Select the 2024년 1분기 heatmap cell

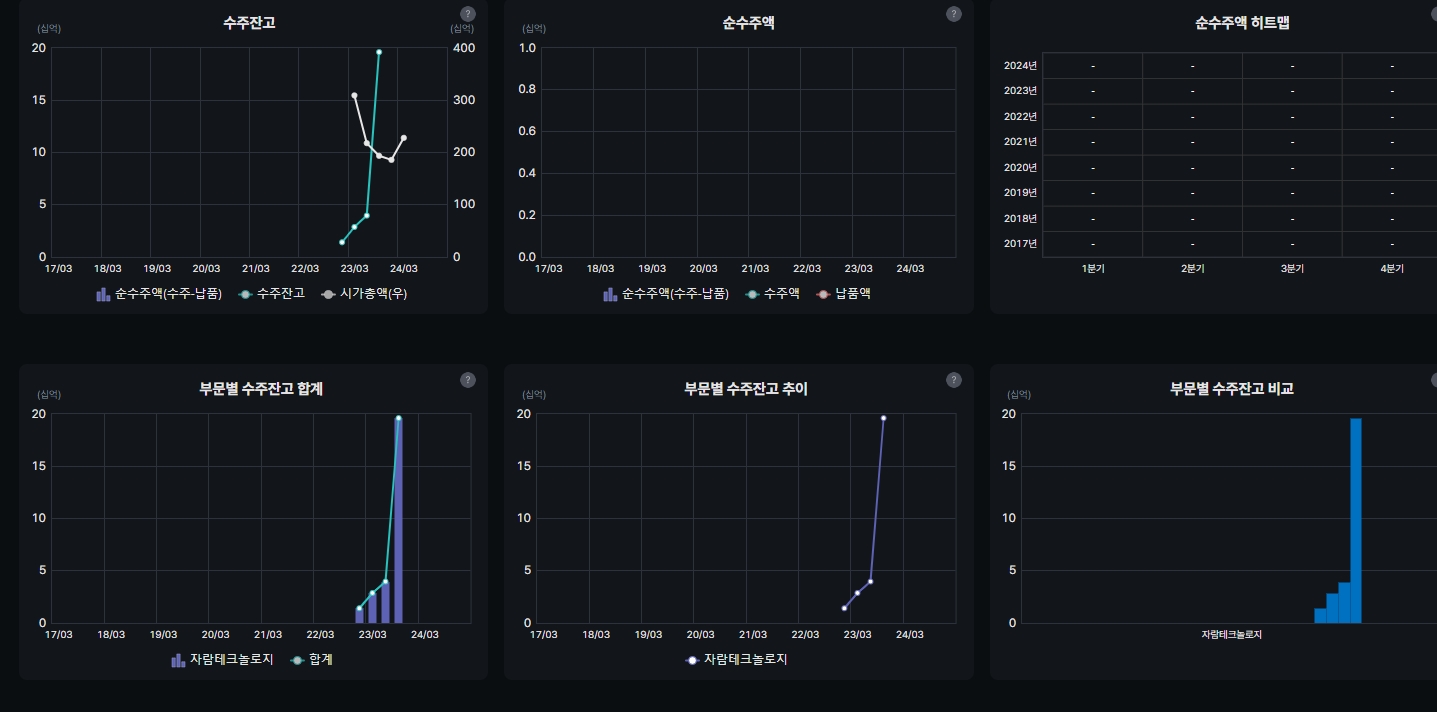1092,66
